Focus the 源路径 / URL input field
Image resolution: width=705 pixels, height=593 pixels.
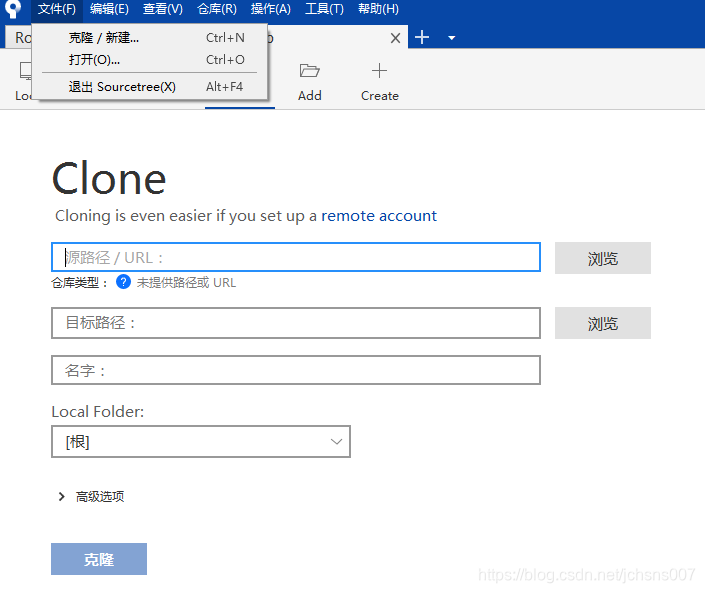pos(296,257)
